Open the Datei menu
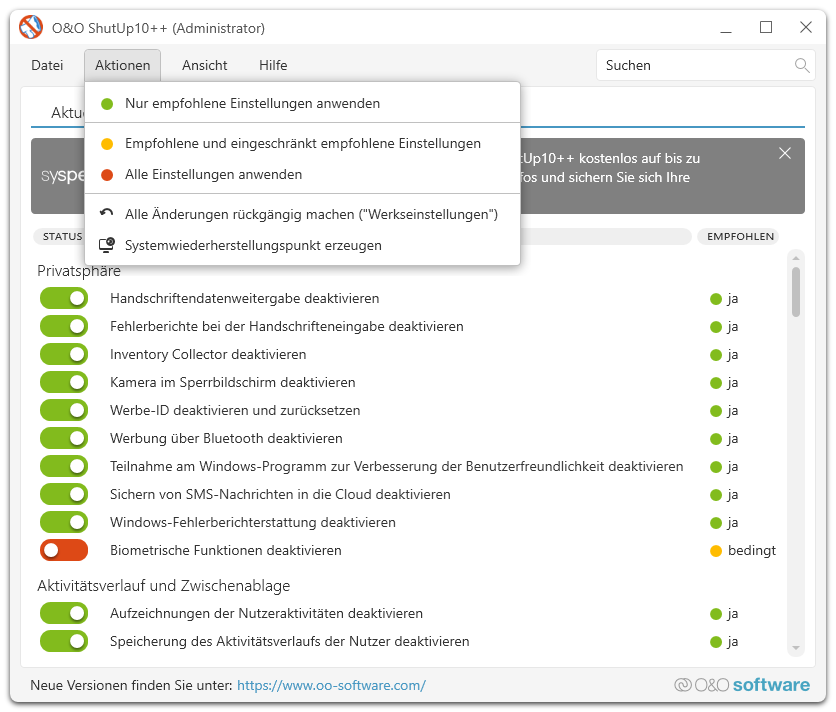Viewport: 836px width, 712px height. point(47,65)
